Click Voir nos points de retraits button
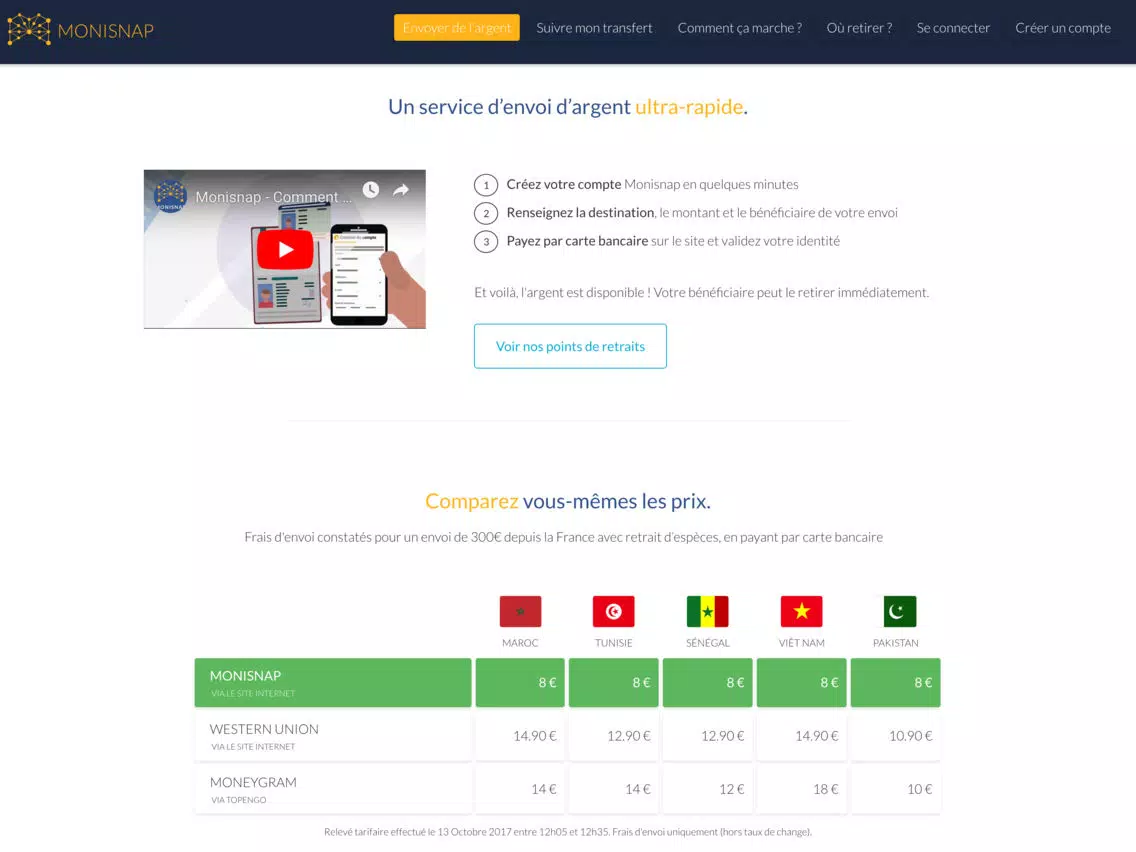1136x852 pixels. (x=570, y=346)
